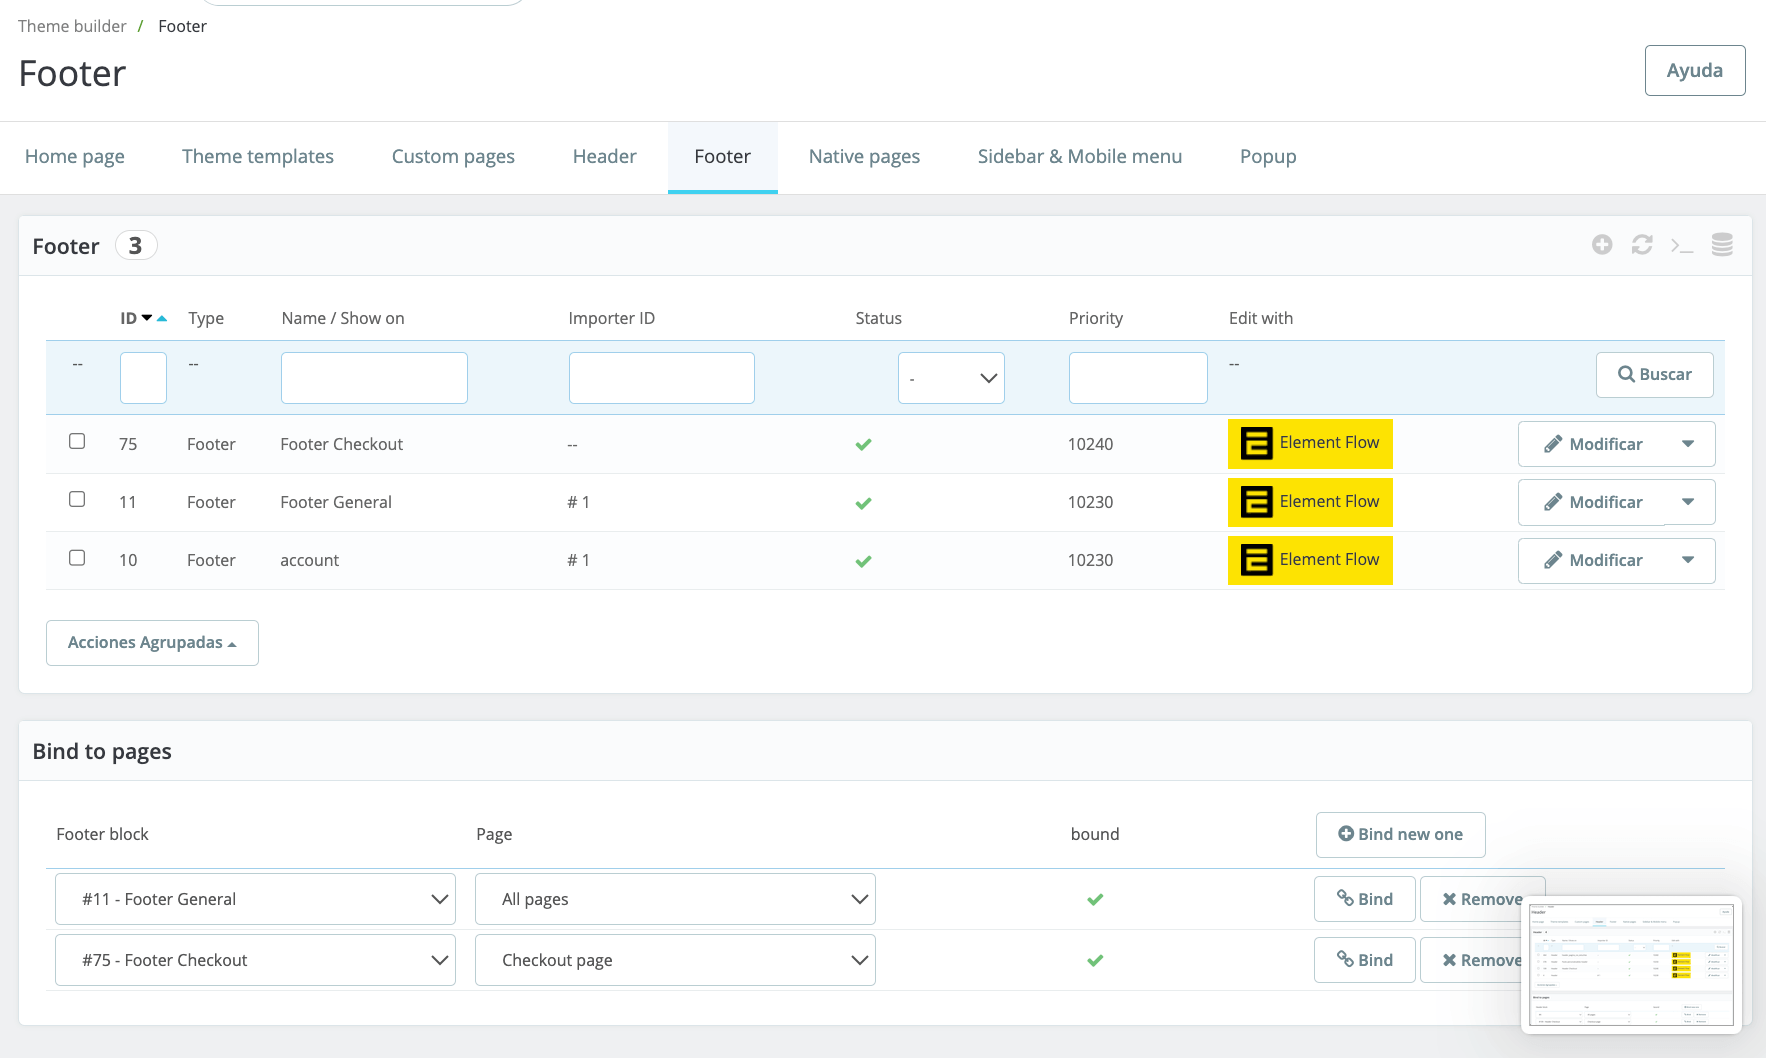Open Element Flow editor for Footer General
The width and height of the screenshot is (1766, 1058).
click(1310, 502)
